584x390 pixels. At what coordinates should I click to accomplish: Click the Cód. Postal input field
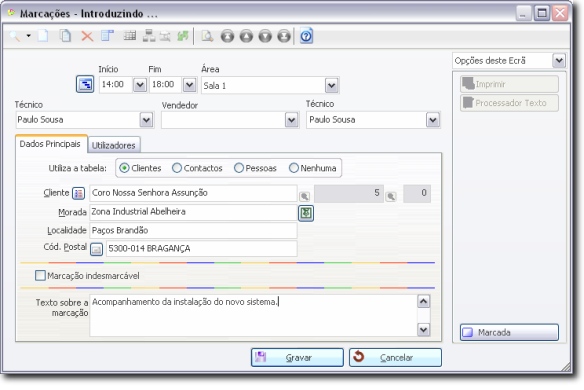click(201, 248)
